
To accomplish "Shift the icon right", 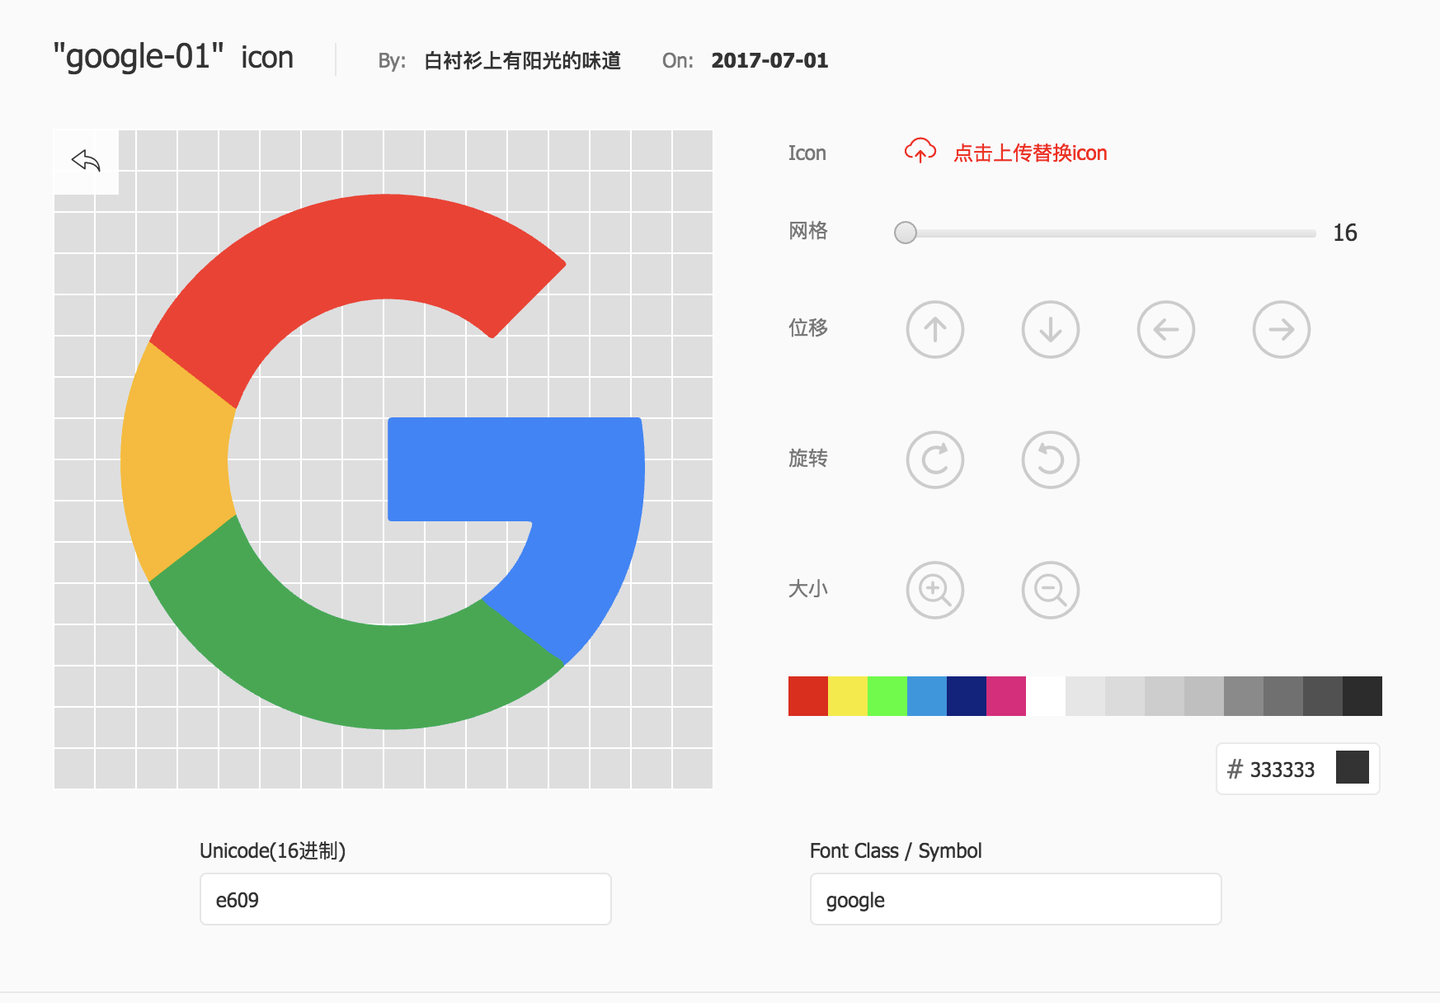I will tap(1281, 329).
